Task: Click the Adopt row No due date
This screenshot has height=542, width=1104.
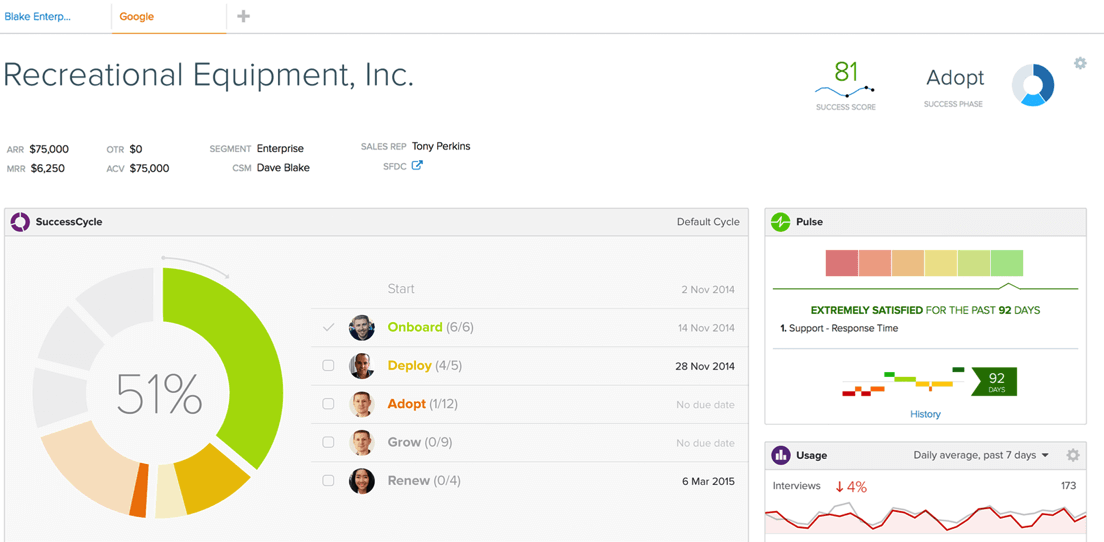Action: (x=705, y=405)
